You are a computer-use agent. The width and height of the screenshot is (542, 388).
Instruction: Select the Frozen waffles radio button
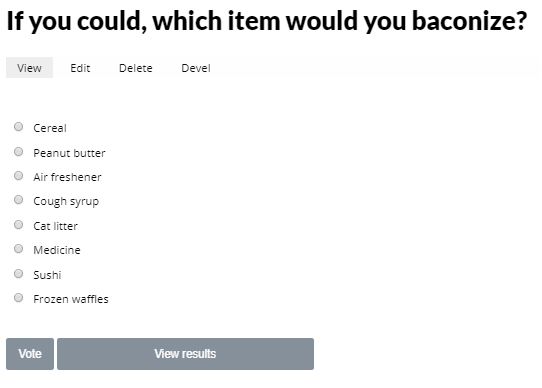click(19, 298)
